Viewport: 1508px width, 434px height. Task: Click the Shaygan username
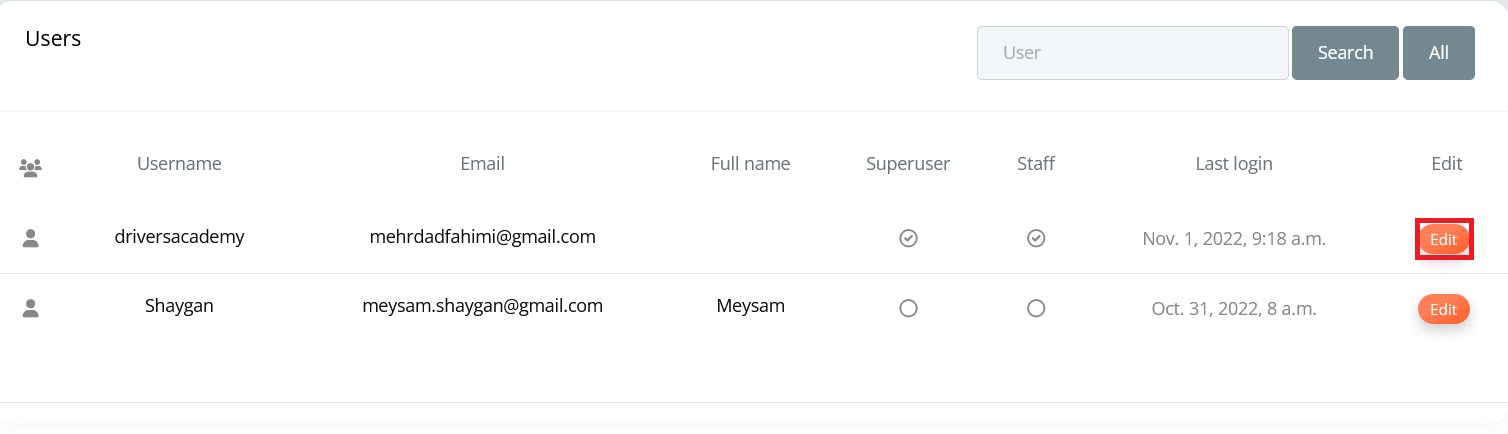[x=179, y=306]
